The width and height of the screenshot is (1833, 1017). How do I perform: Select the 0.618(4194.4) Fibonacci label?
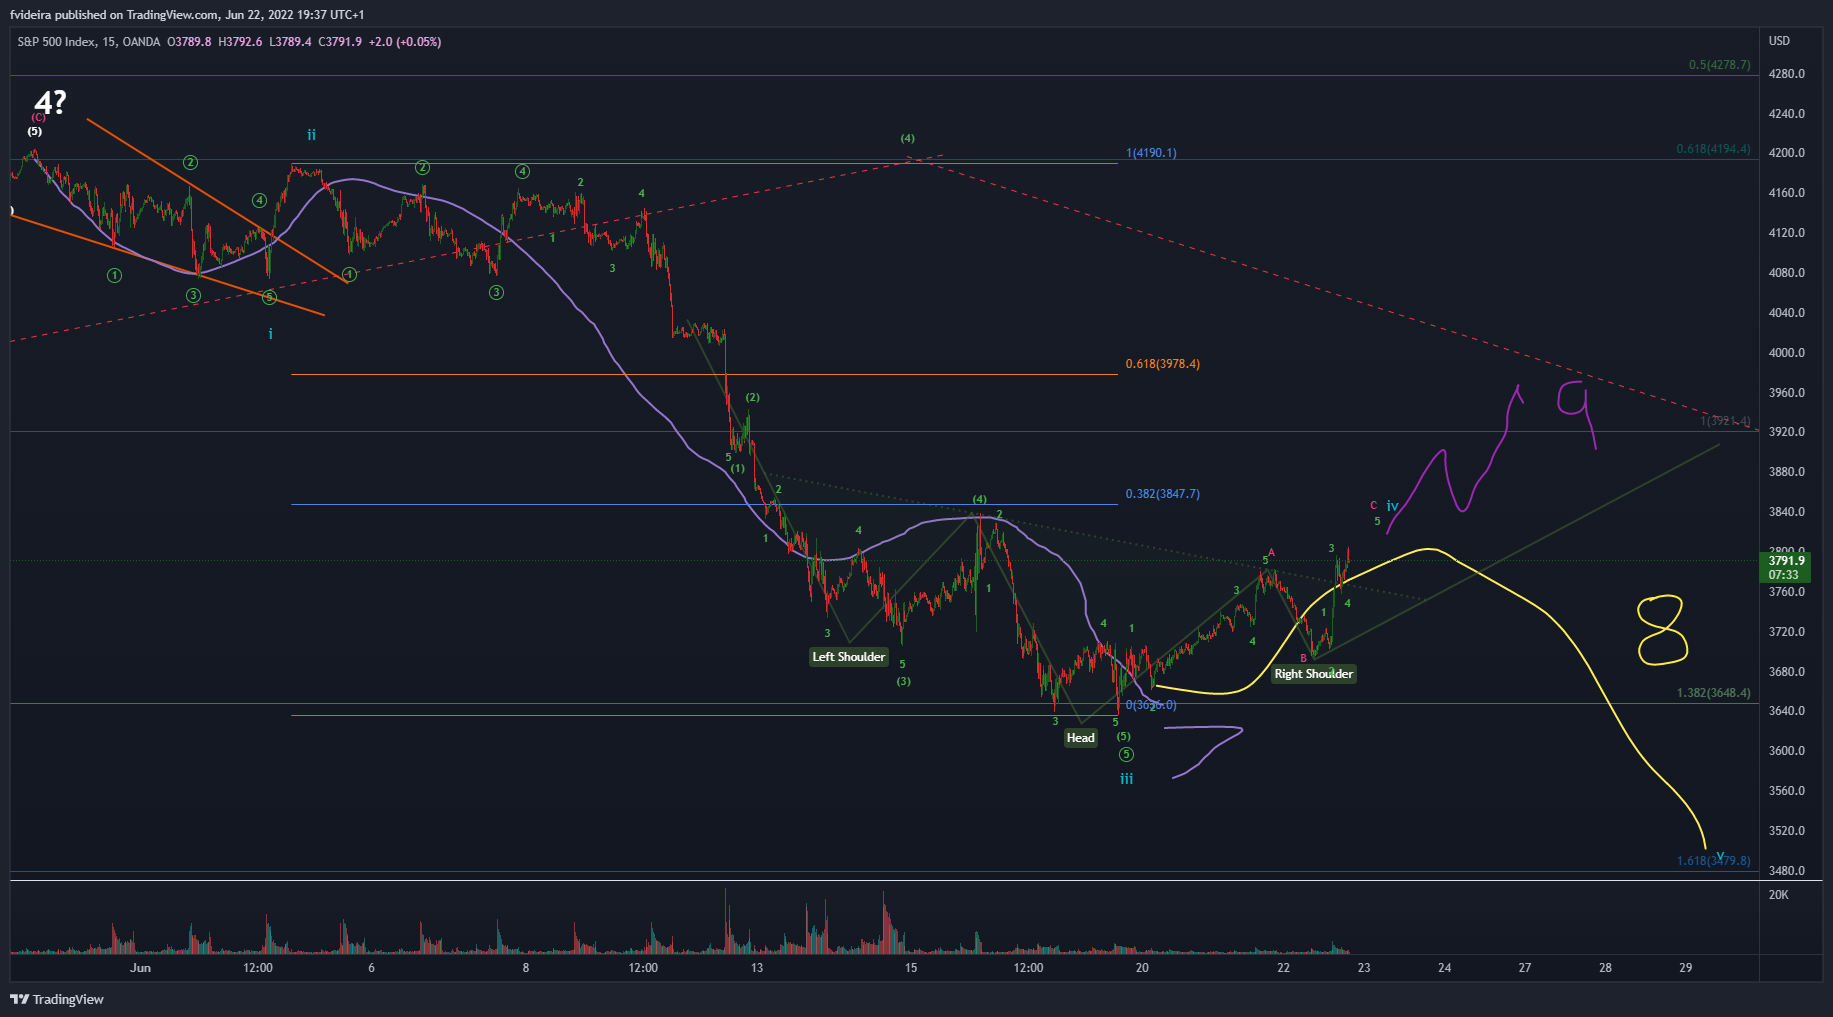coord(1713,149)
